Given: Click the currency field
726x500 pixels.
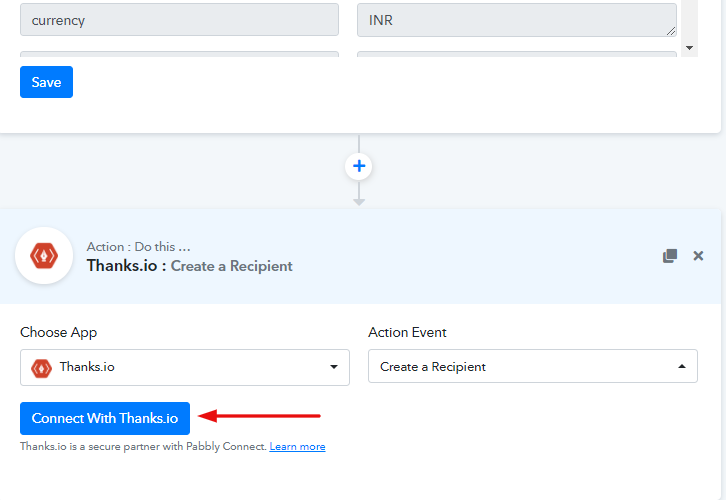Looking at the screenshot, I should [179, 20].
